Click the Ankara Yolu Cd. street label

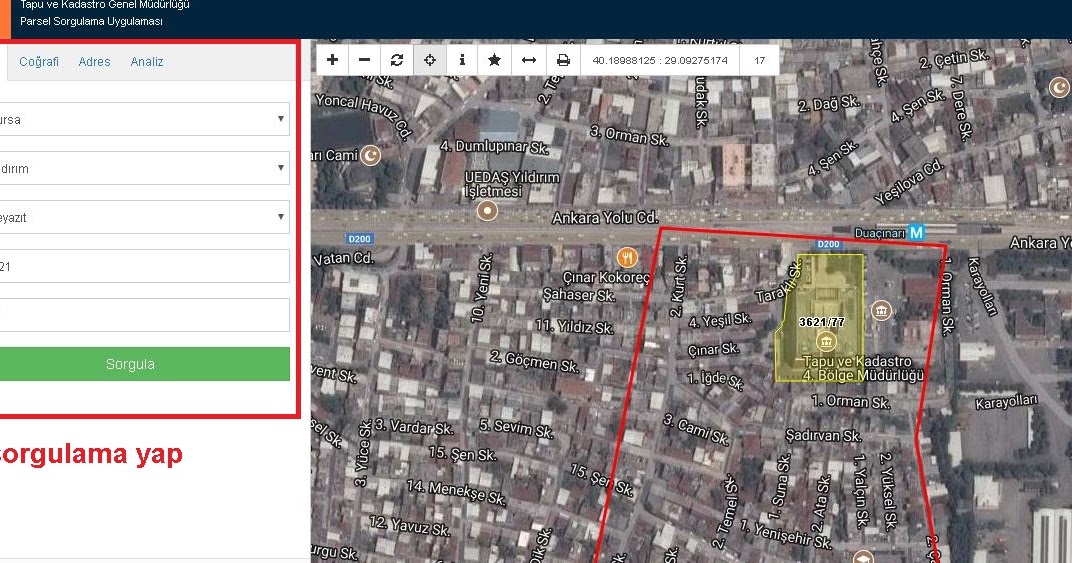coord(605,218)
